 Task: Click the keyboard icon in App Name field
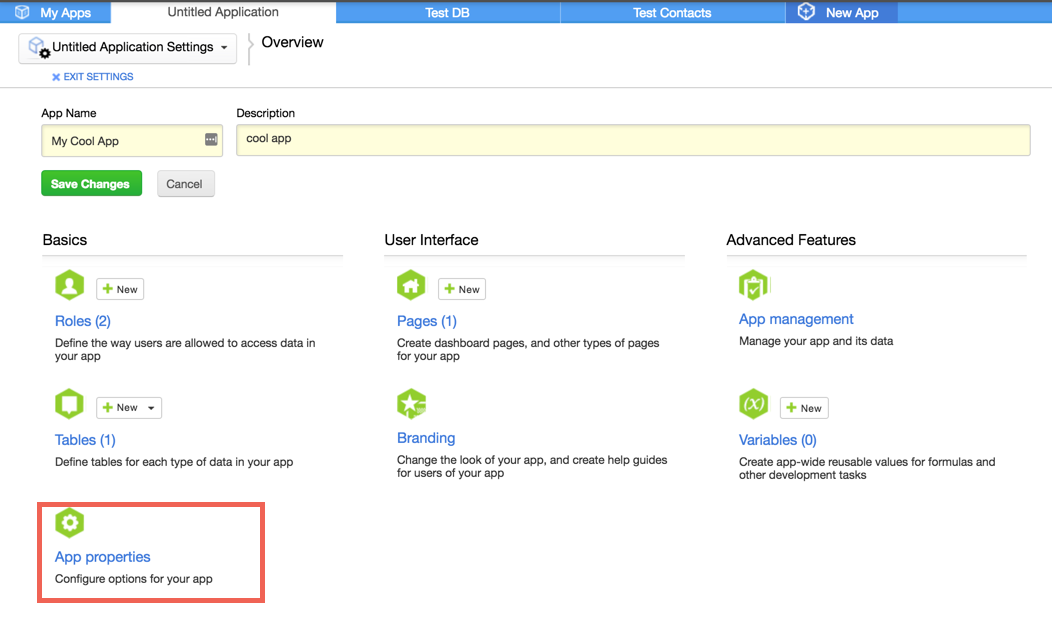(x=210, y=140)
